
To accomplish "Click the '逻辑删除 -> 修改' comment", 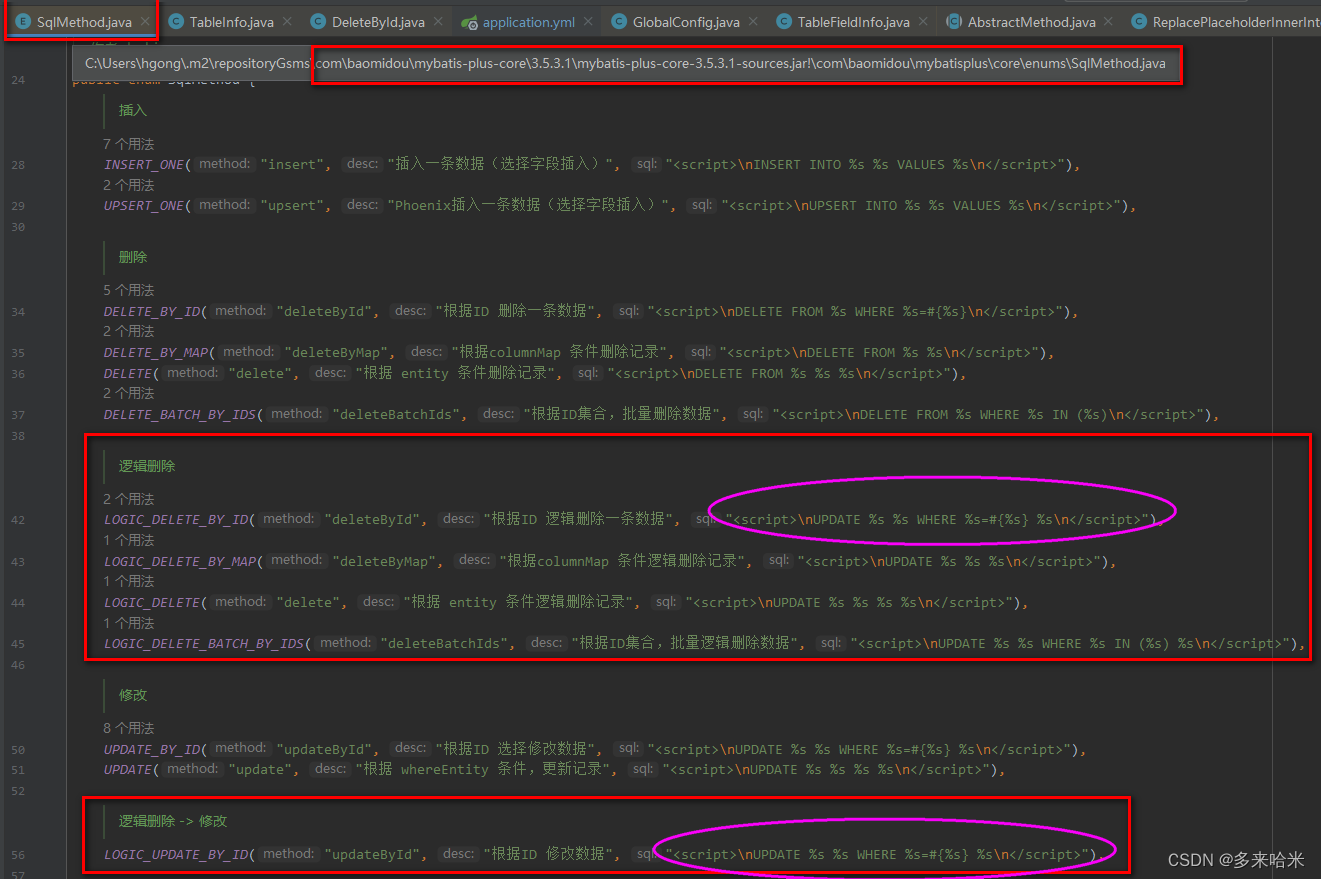I will [173, 821].
